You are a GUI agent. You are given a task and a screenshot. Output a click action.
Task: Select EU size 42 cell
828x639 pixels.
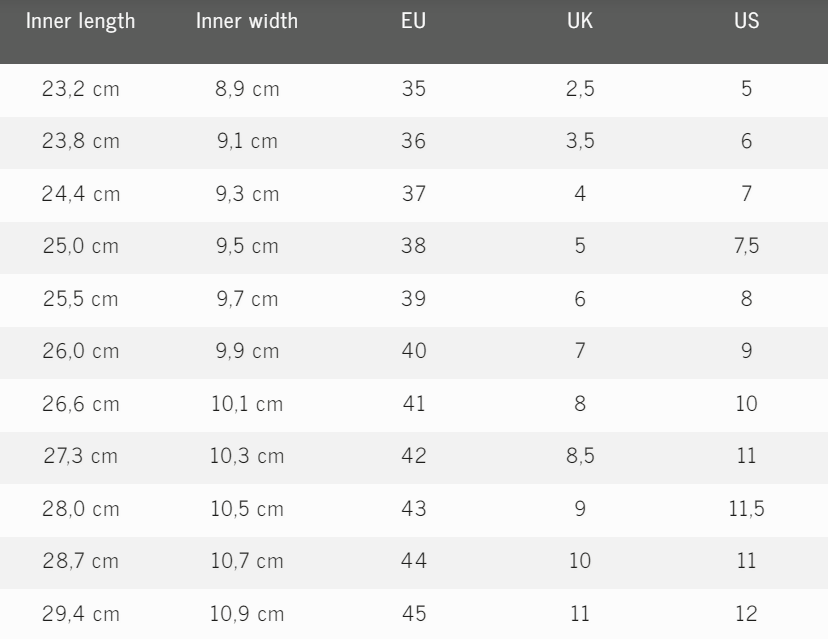pos(413,456)
